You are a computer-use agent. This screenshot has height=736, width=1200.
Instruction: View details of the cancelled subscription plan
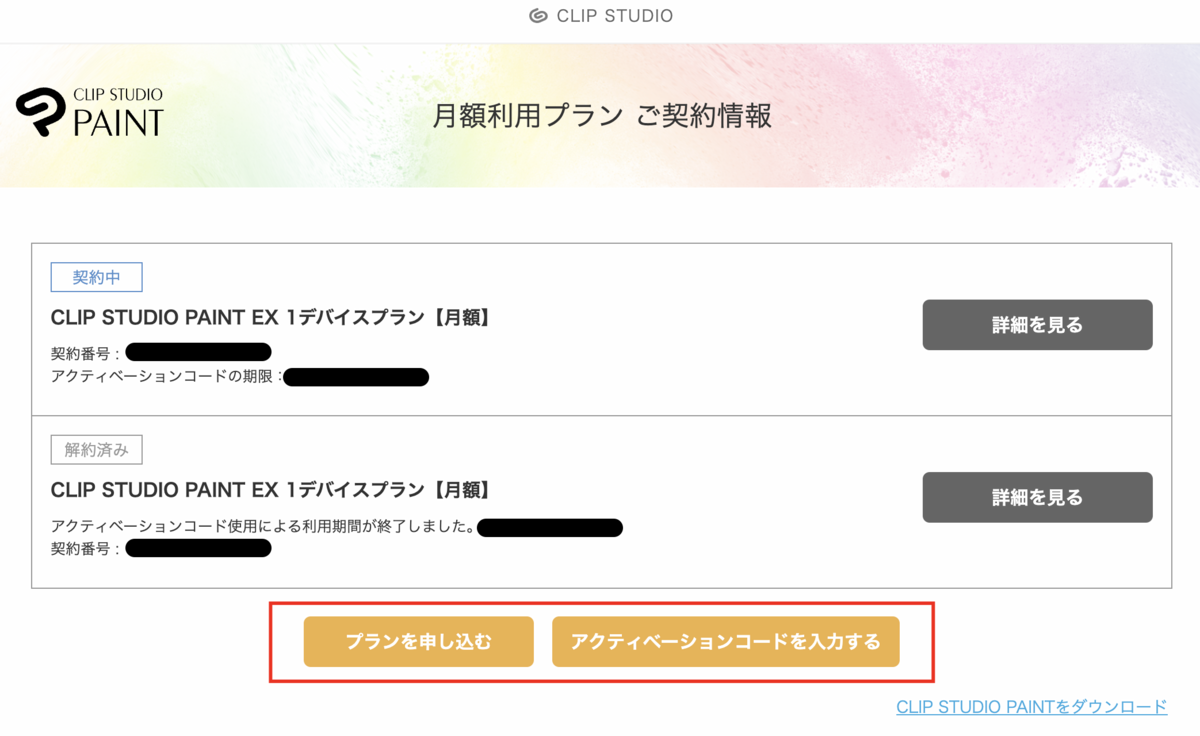1037,497
